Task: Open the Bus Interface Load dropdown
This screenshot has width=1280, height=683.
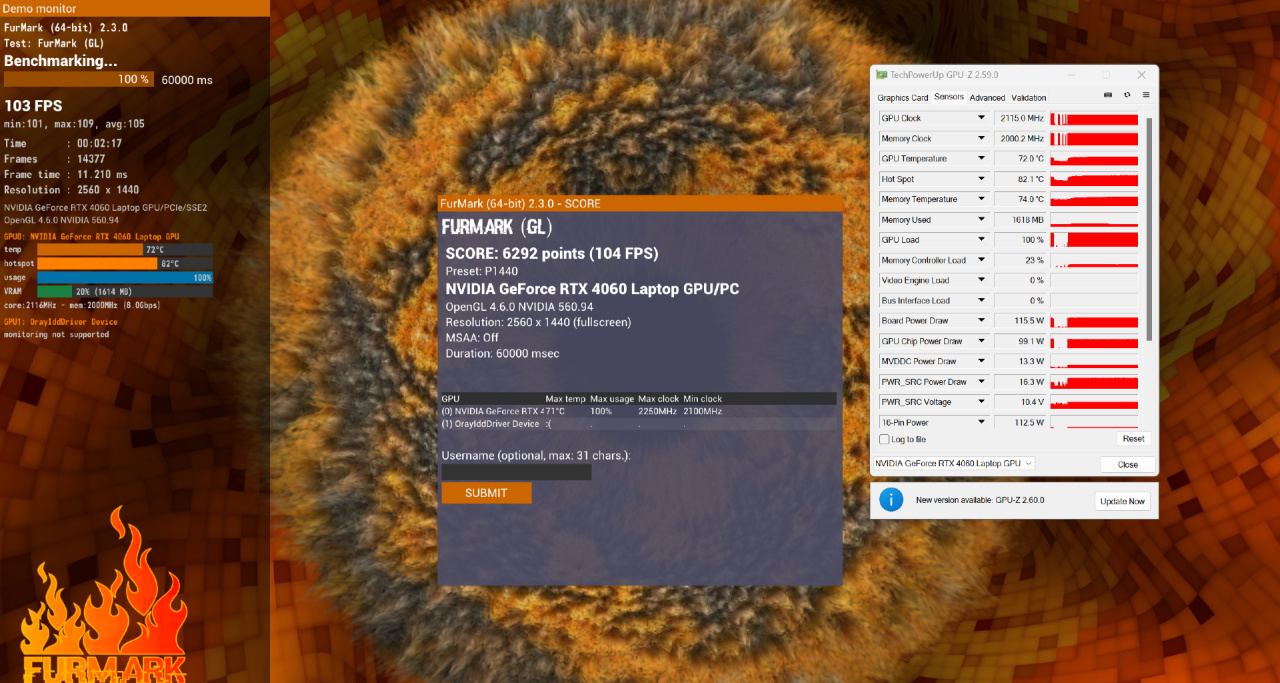Action: pos(982,300)
